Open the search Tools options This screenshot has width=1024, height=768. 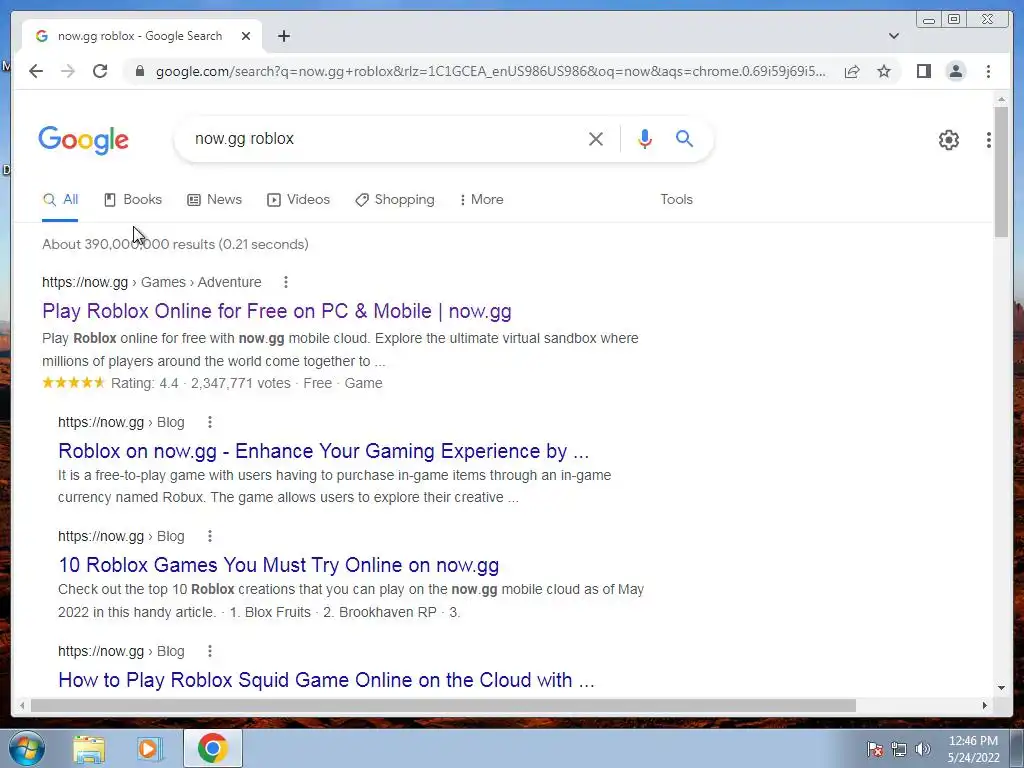[676, 200]
